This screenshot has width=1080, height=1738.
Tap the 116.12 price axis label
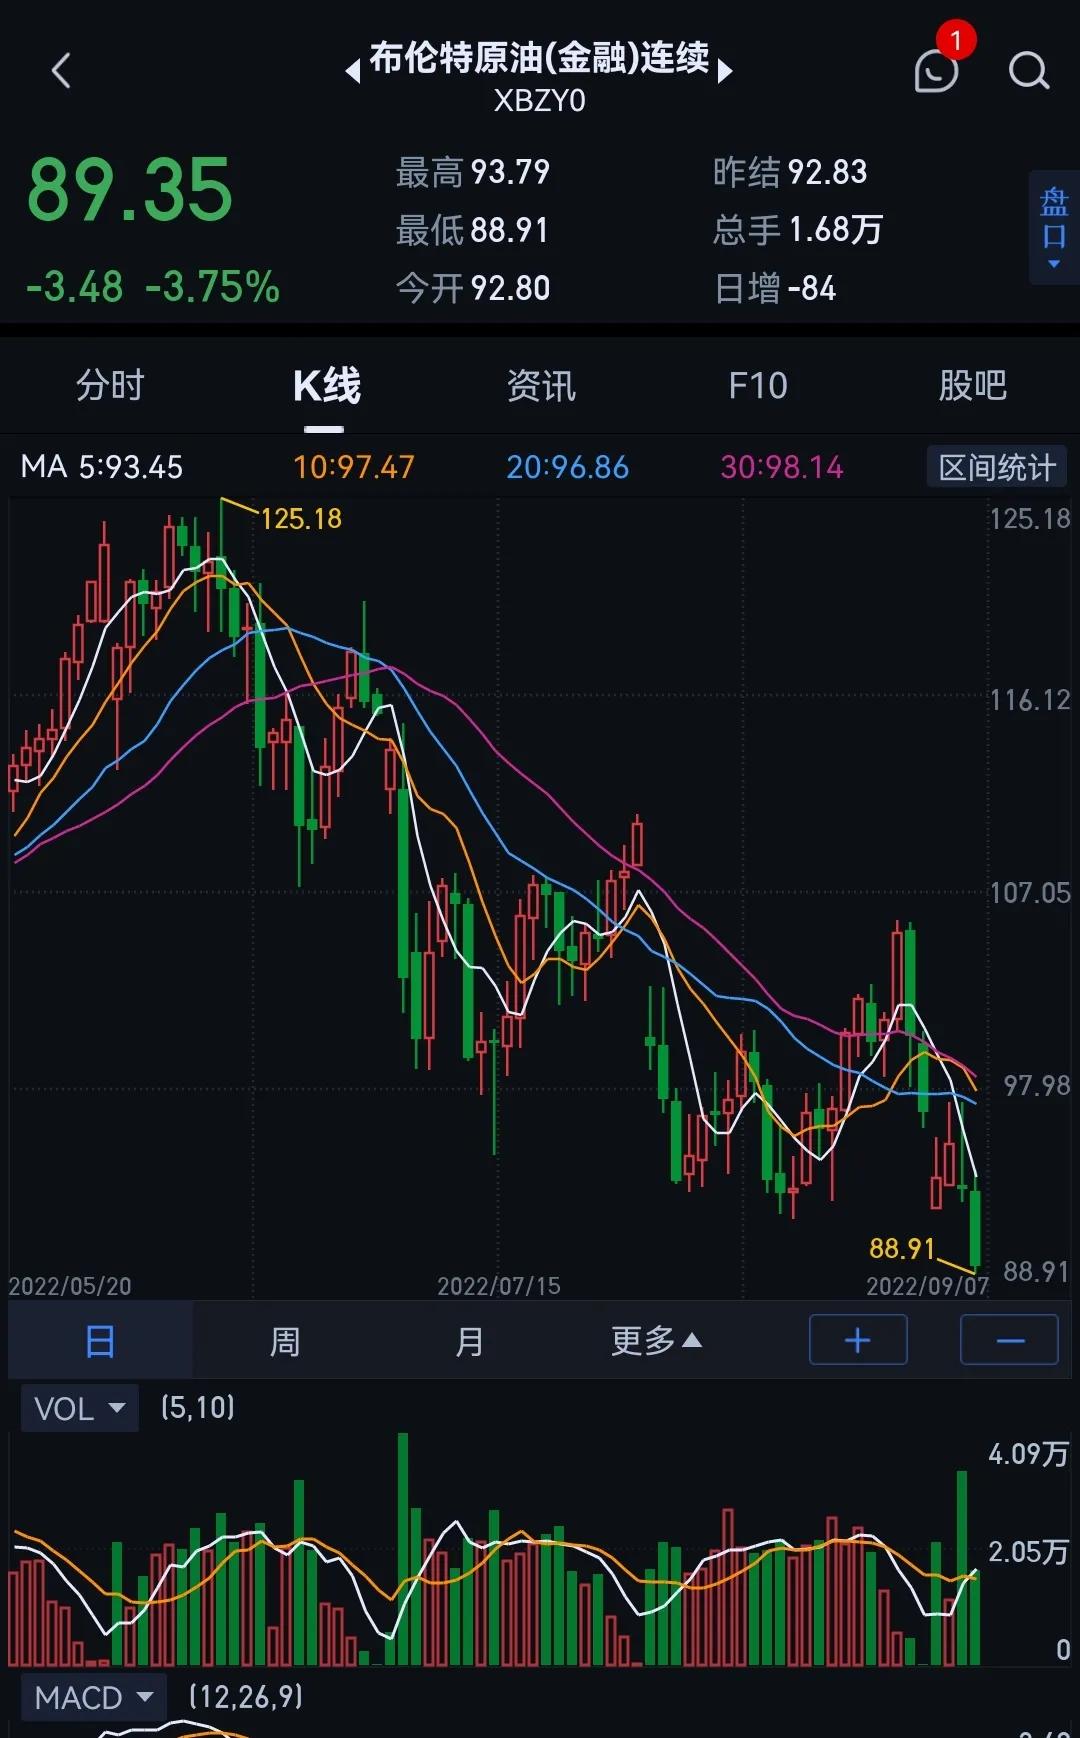click(x=1030, y=699)
